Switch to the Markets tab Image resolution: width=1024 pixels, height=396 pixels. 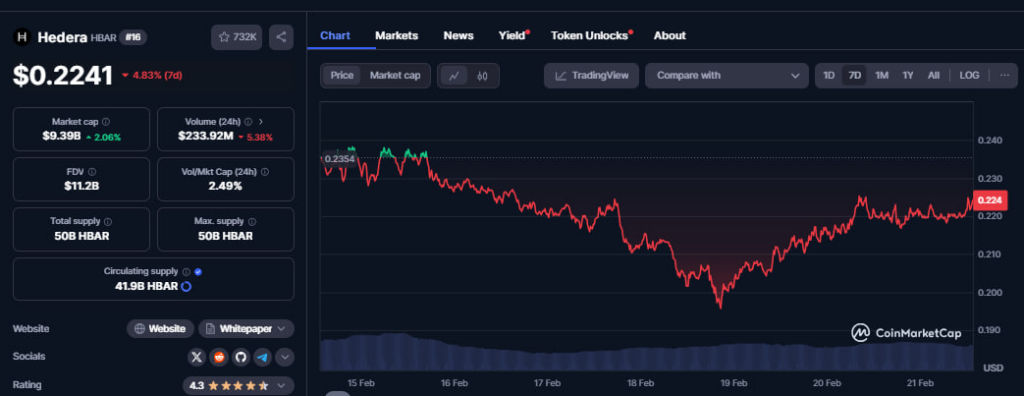(x=396, y=36)
